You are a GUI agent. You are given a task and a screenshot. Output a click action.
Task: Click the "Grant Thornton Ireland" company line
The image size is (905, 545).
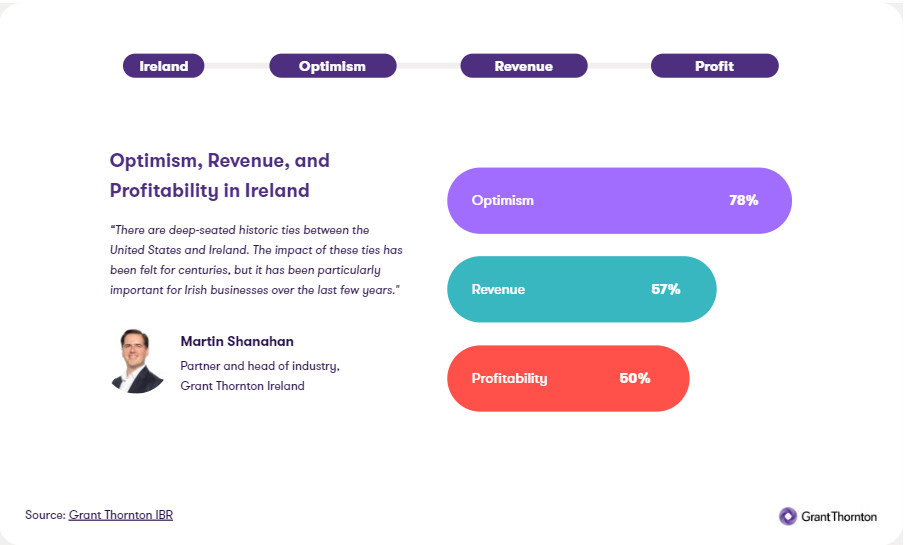click(x=242, y=385)
